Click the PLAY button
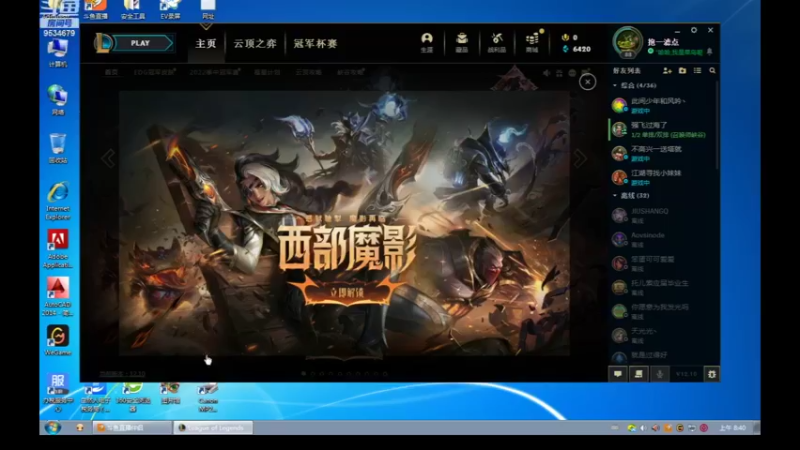 143,43
